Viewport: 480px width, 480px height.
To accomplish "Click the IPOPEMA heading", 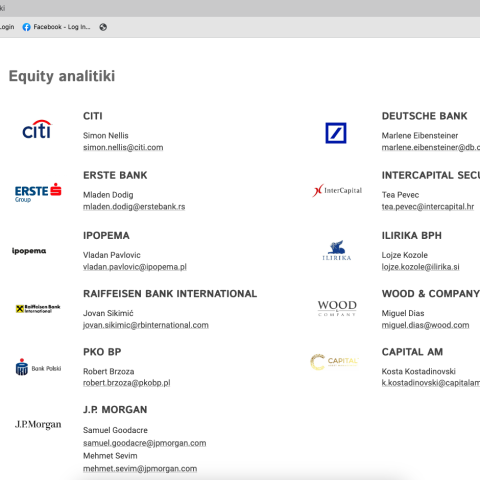I will (106, 236).
